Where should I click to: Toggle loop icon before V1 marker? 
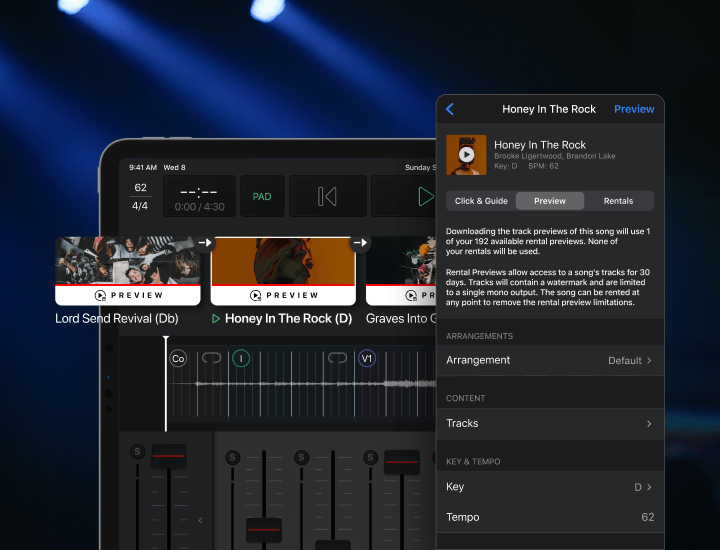[338, 358]
